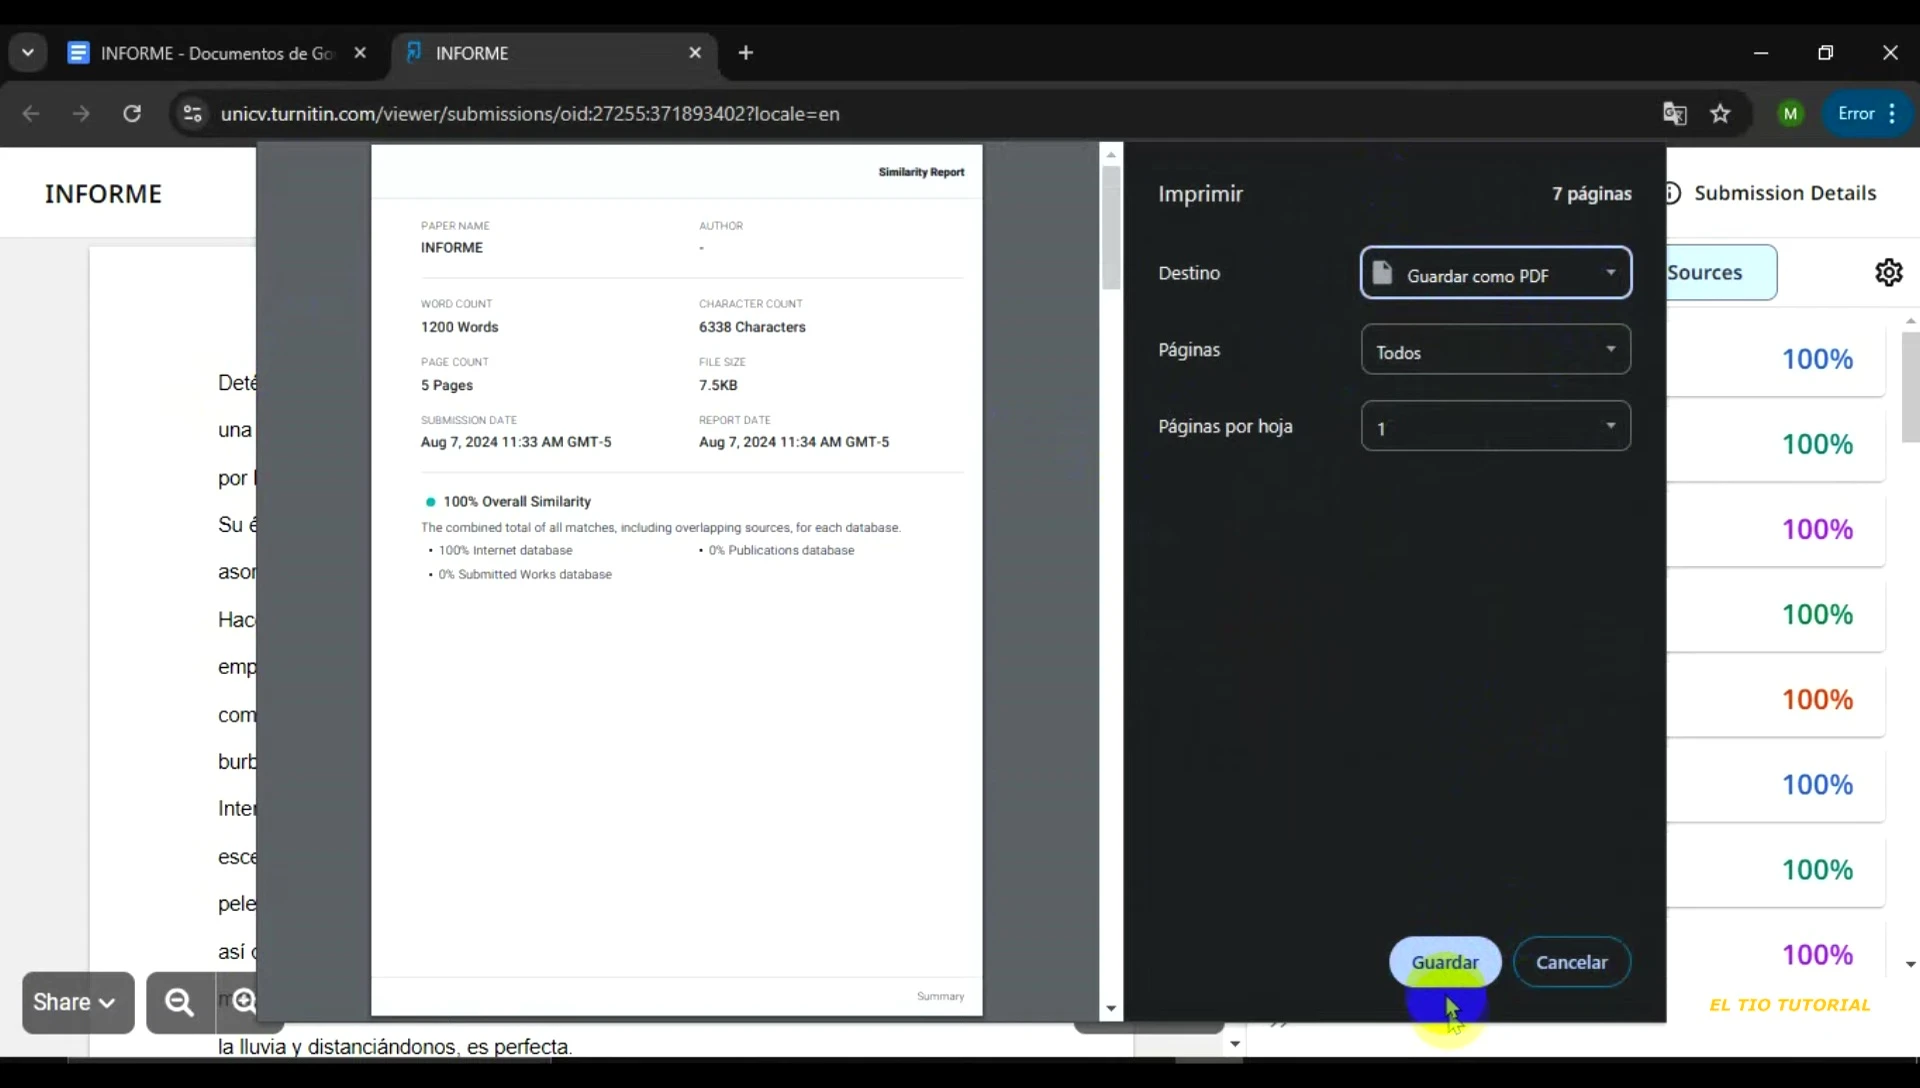Open the M profile avatar
1920x1088 pixels.
tap(1791, 114)
